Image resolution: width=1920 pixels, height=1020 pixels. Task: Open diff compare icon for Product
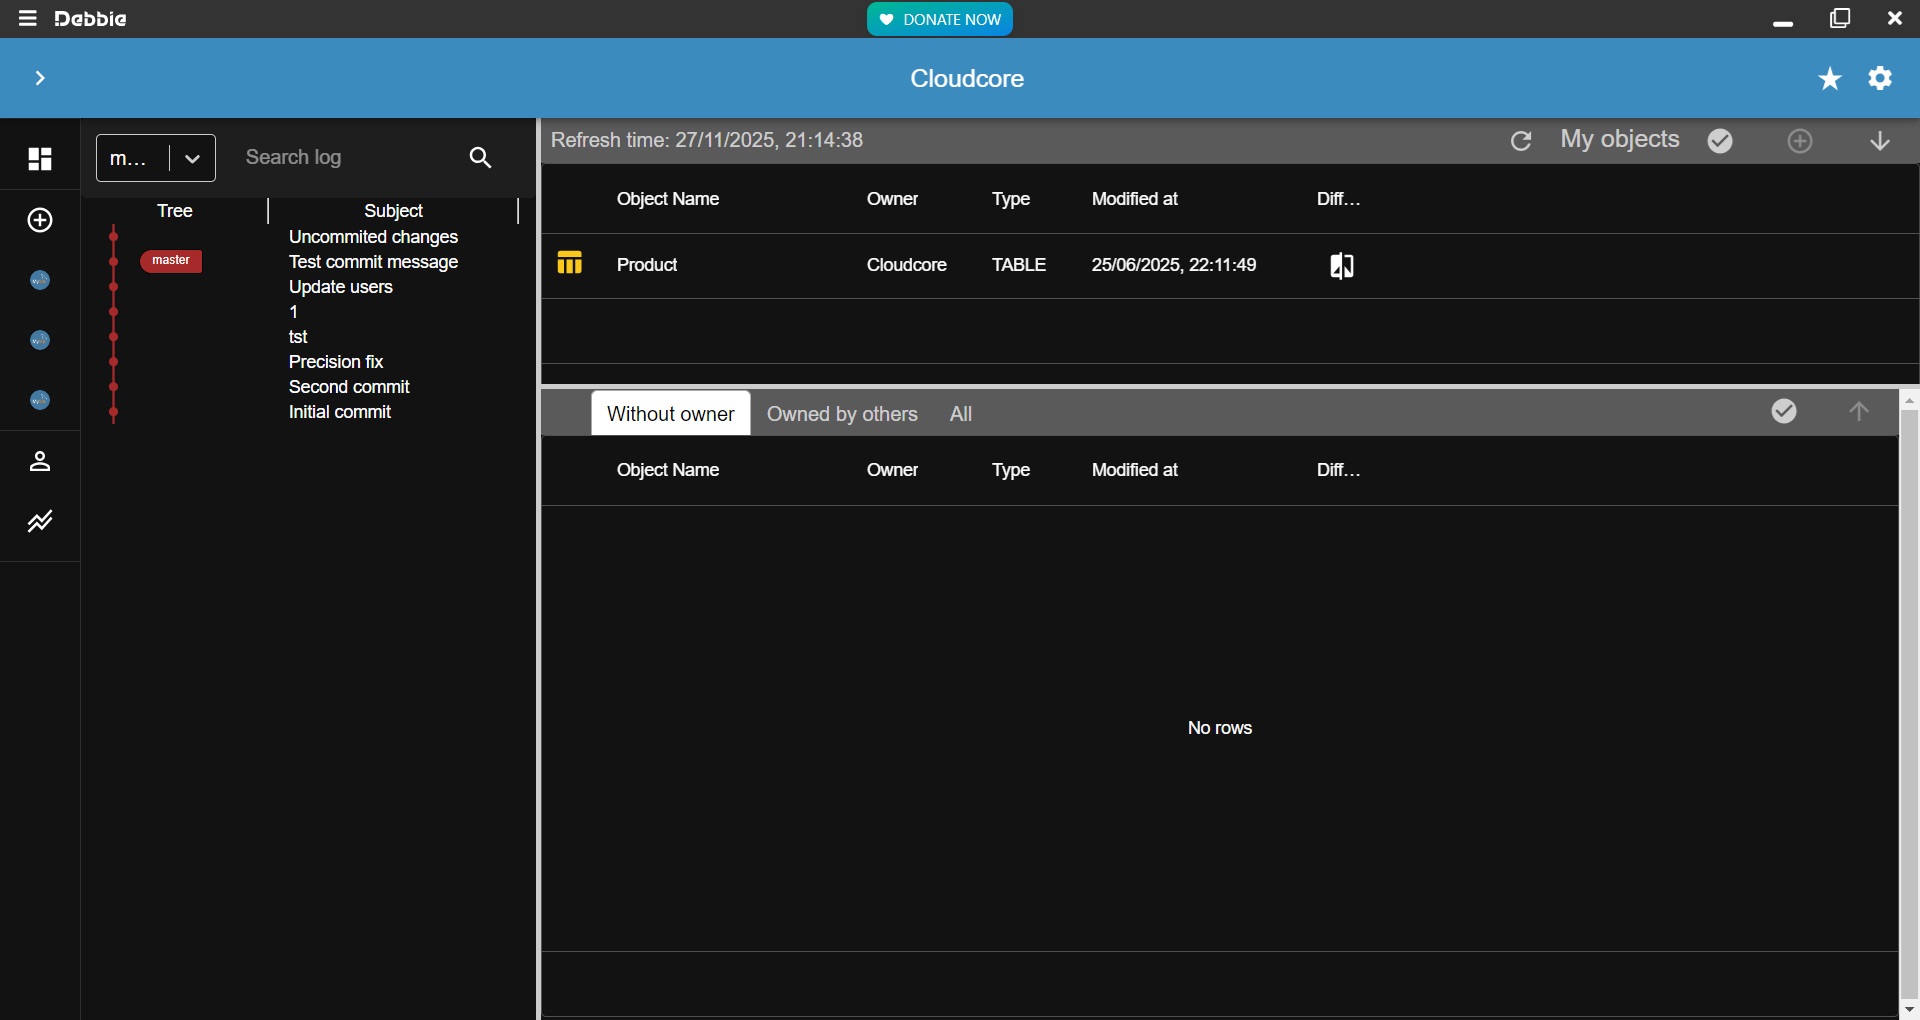point(1341,266)
